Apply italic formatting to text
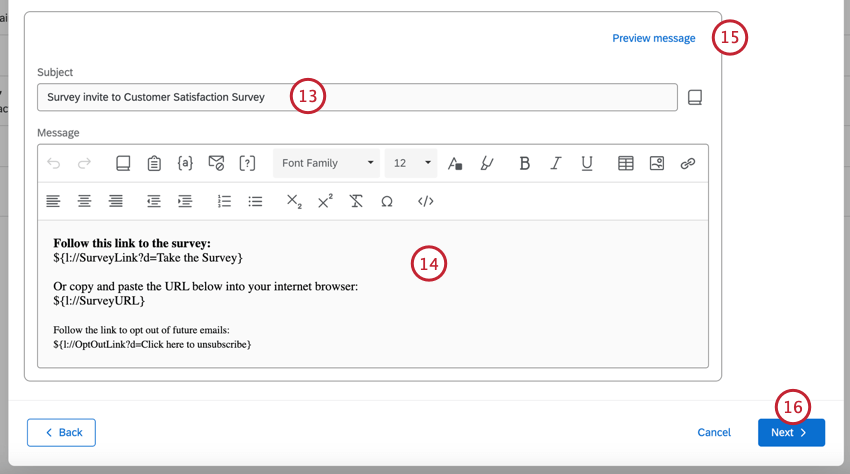Image resolution: width=850 pixels, height=474 pixels. 555,163
